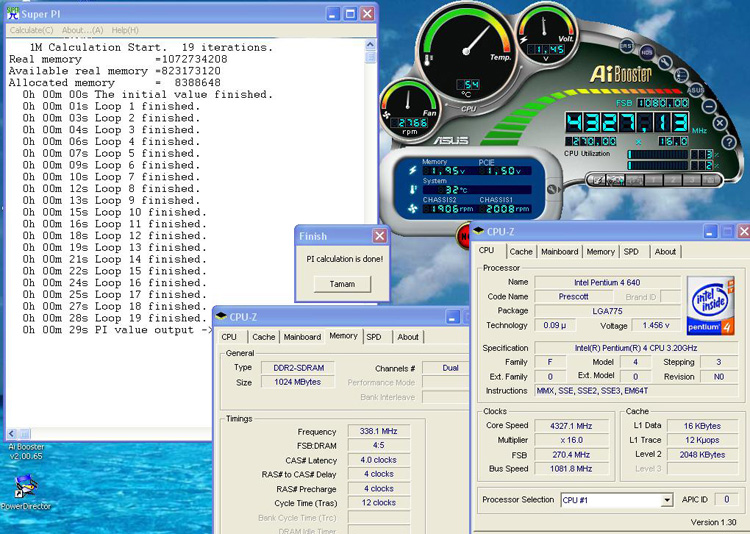This screenshot has width=750, height=534.
Task: Click Core Speed value 4327.1 MHz
Action: point(571,426)
